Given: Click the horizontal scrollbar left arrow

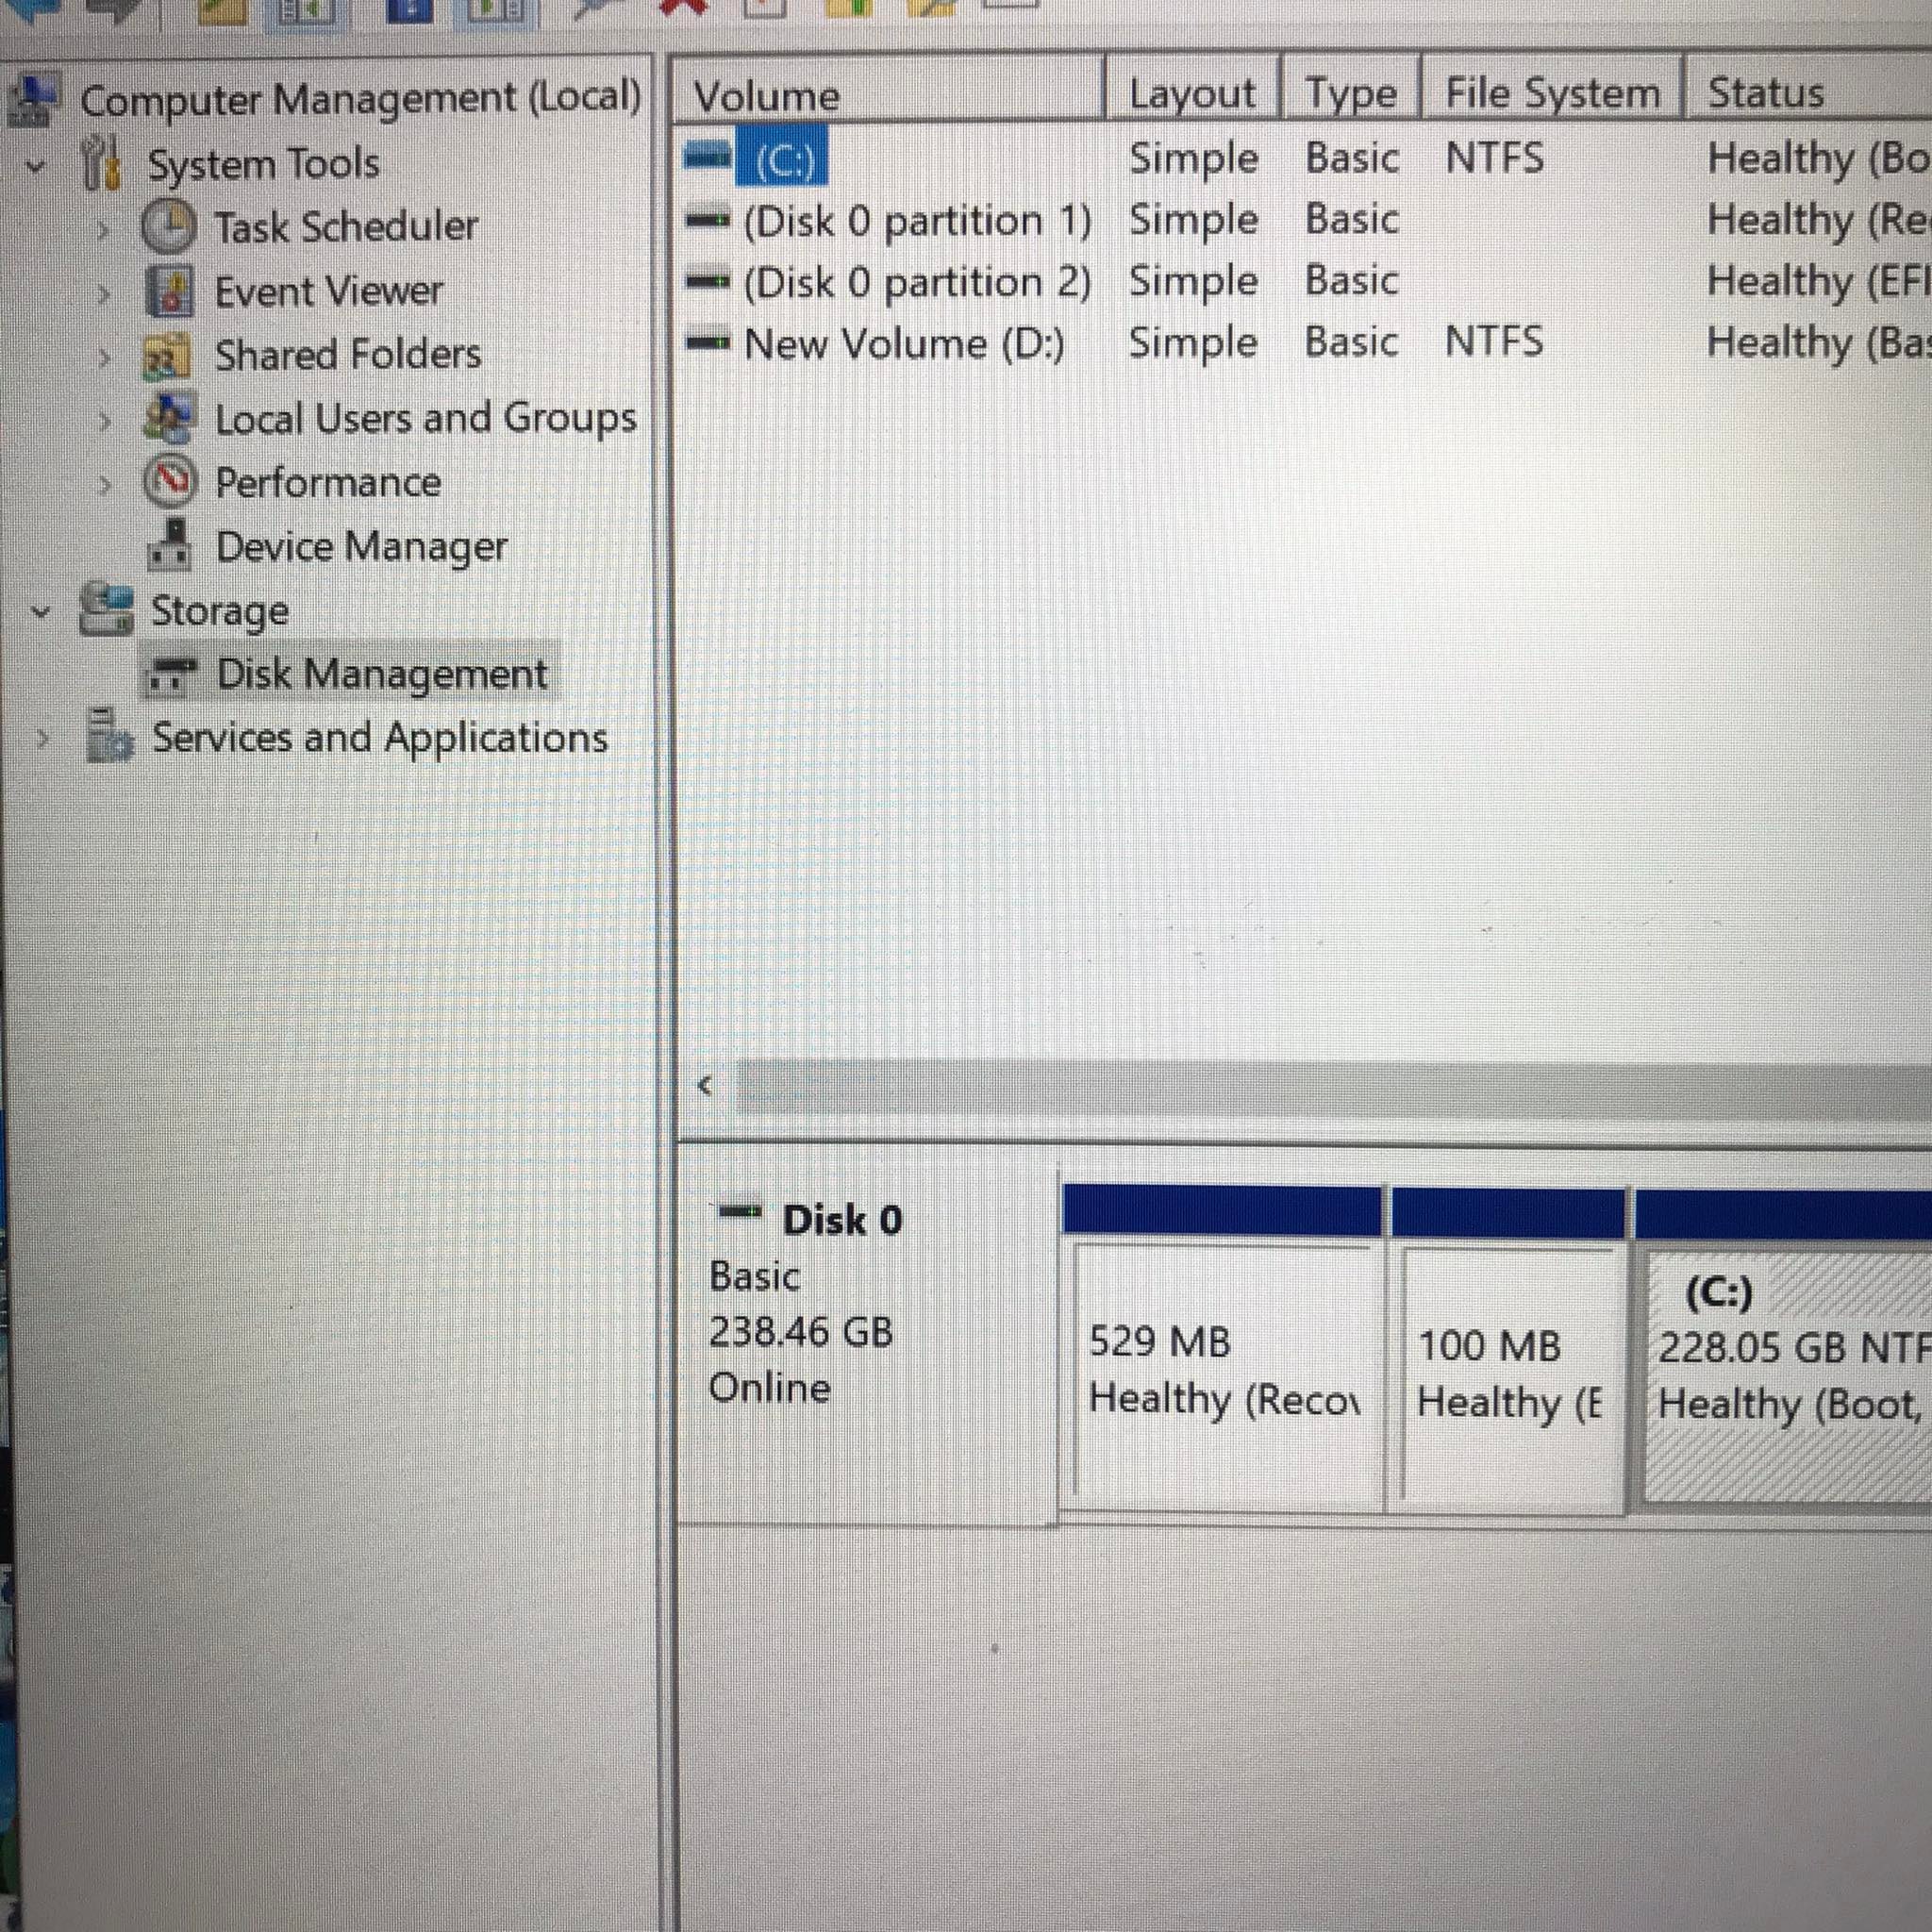Looking at the screenshot, I should pyautogui.click(x=705, y=1085).
